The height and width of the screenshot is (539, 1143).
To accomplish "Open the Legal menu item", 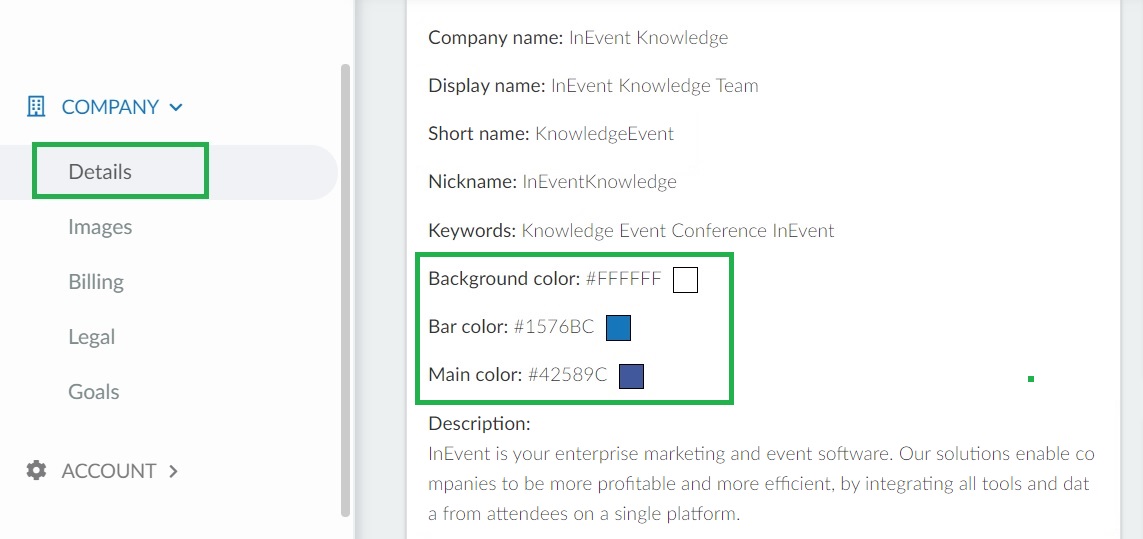I will point(92,337).
